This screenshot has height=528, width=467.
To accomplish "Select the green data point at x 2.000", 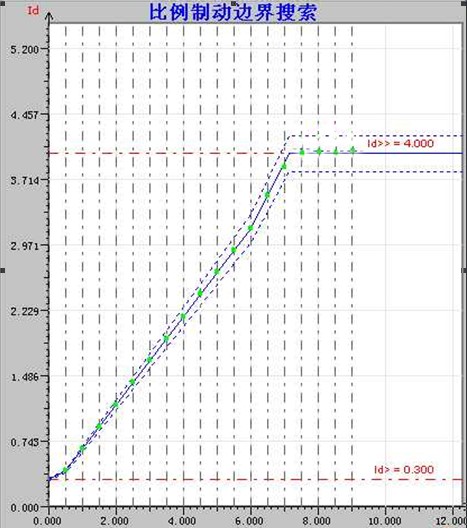I will coord(116,404).
